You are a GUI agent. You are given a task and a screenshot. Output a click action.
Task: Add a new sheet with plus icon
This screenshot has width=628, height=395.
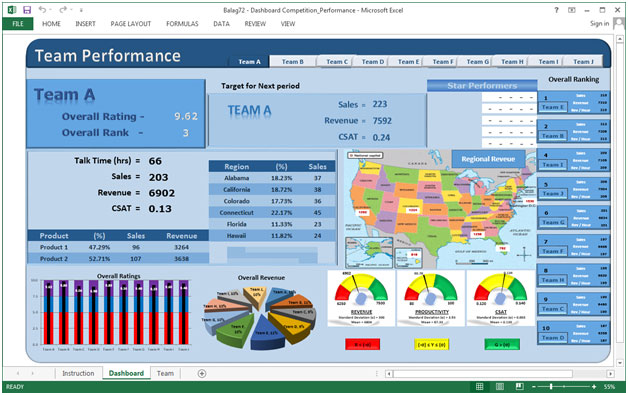(x=202, y=373)
